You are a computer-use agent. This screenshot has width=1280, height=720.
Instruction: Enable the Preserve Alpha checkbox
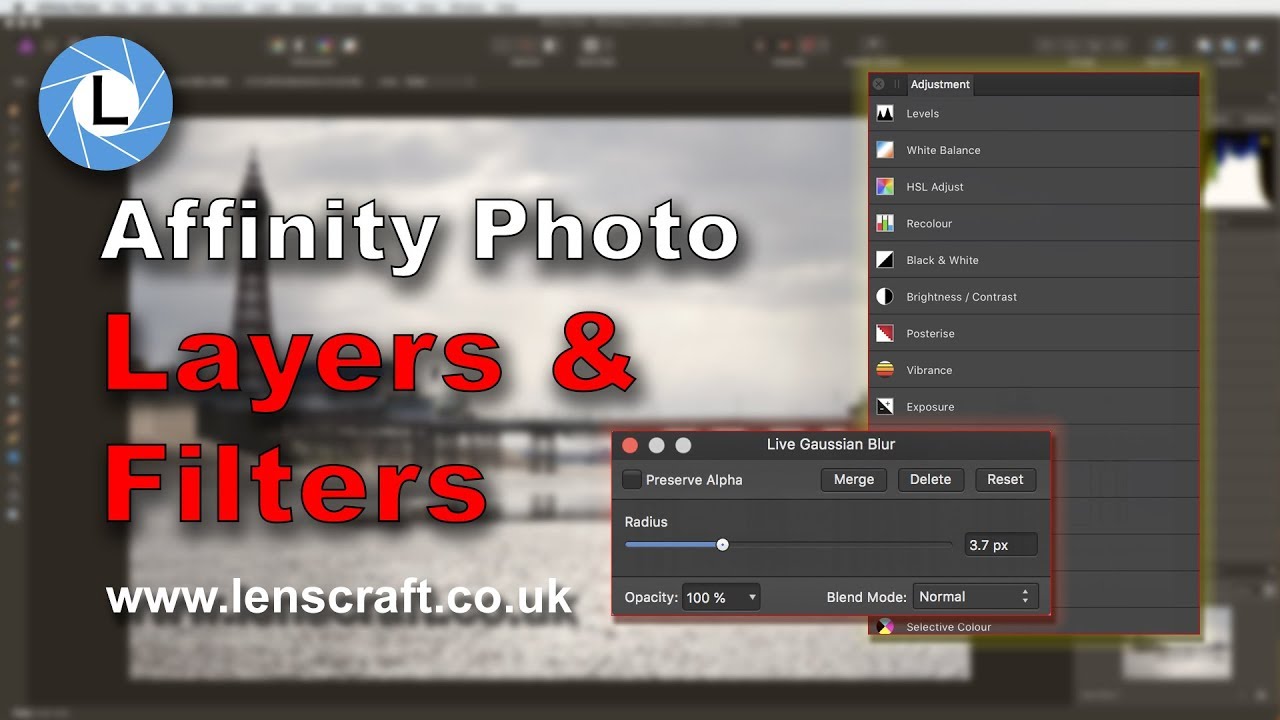[632, 480]
